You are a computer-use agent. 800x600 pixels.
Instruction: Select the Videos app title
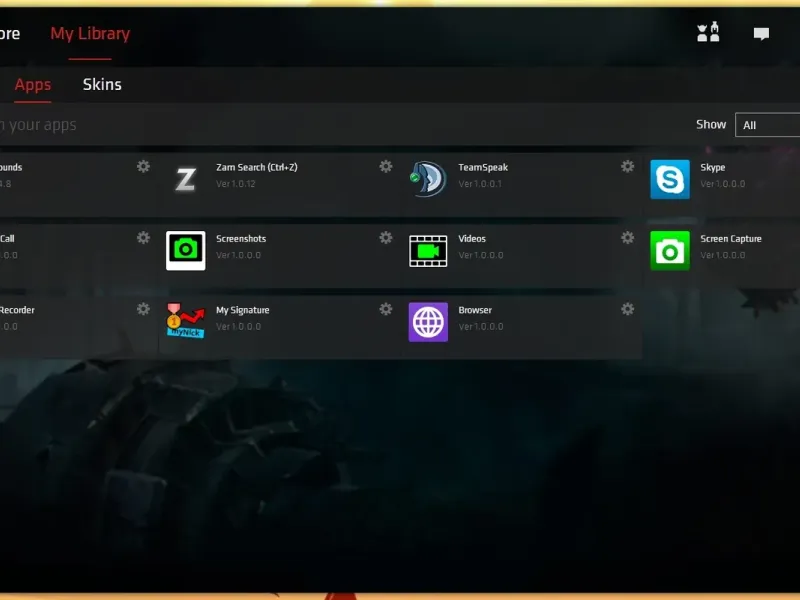(472, 239)
